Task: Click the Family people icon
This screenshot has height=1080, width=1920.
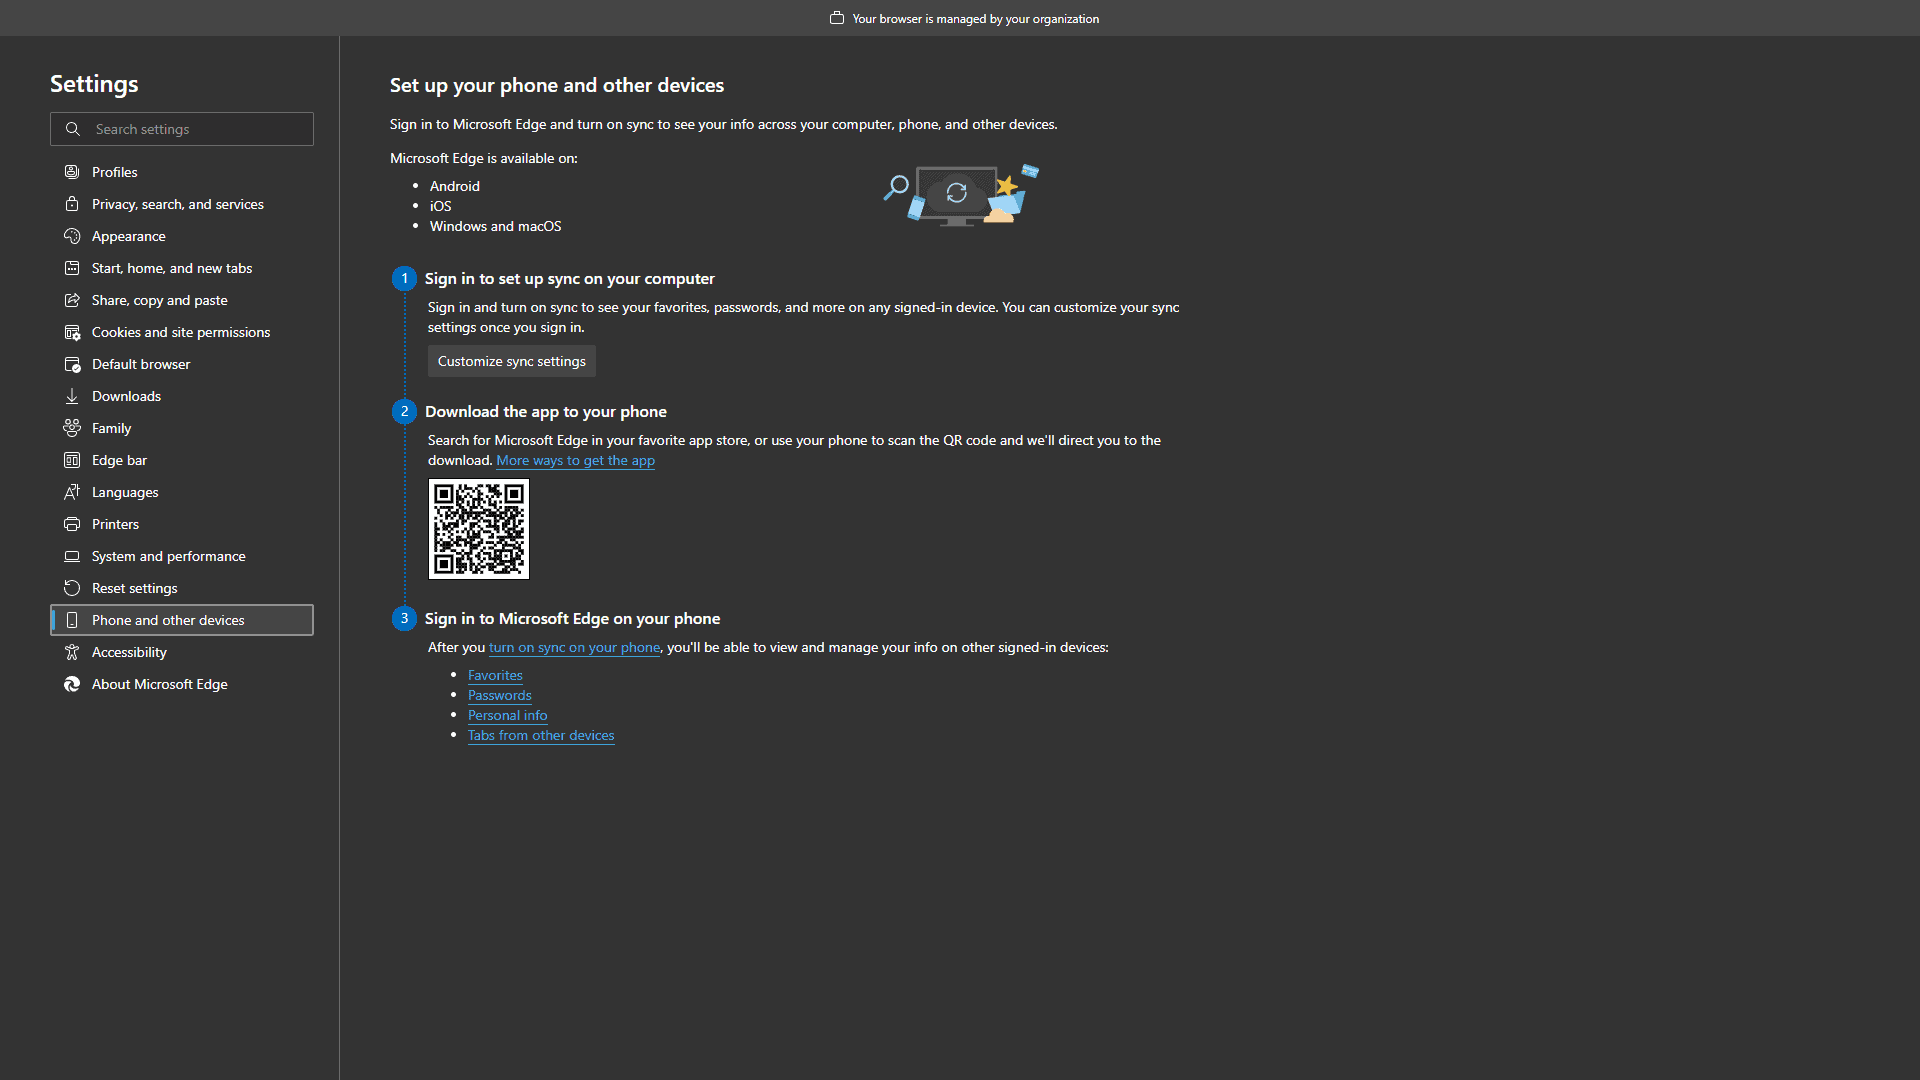Action: coord(72,428)
